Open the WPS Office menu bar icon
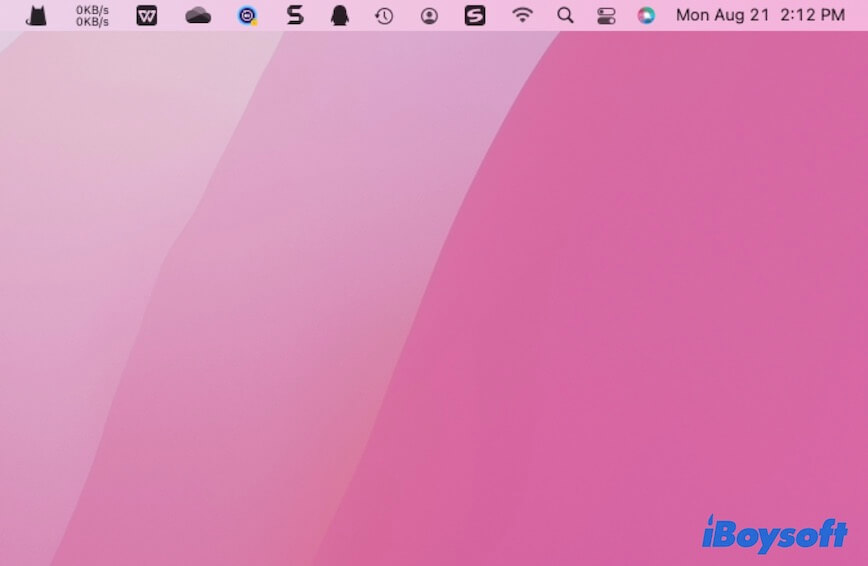Viewport: 868px width, 566px height. [x=147, y=16]
